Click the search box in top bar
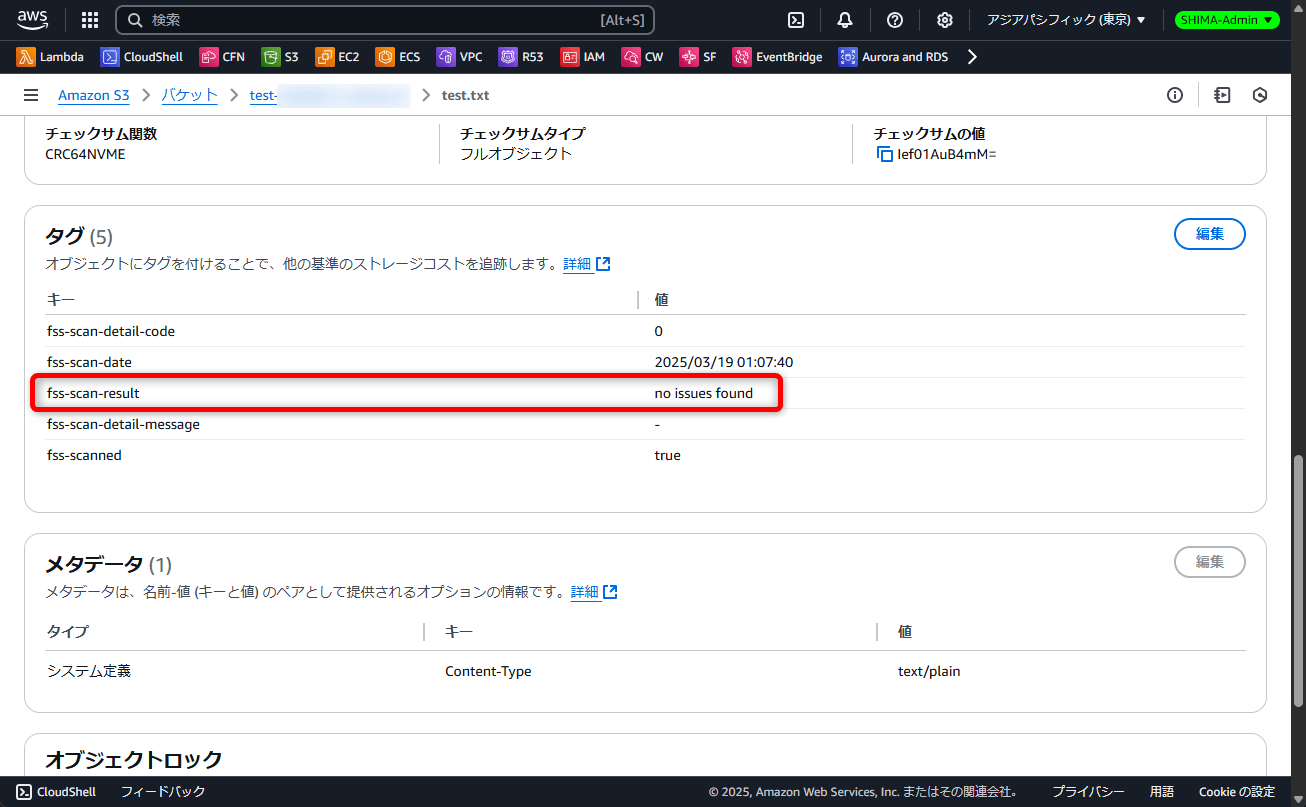 point(385,20)
